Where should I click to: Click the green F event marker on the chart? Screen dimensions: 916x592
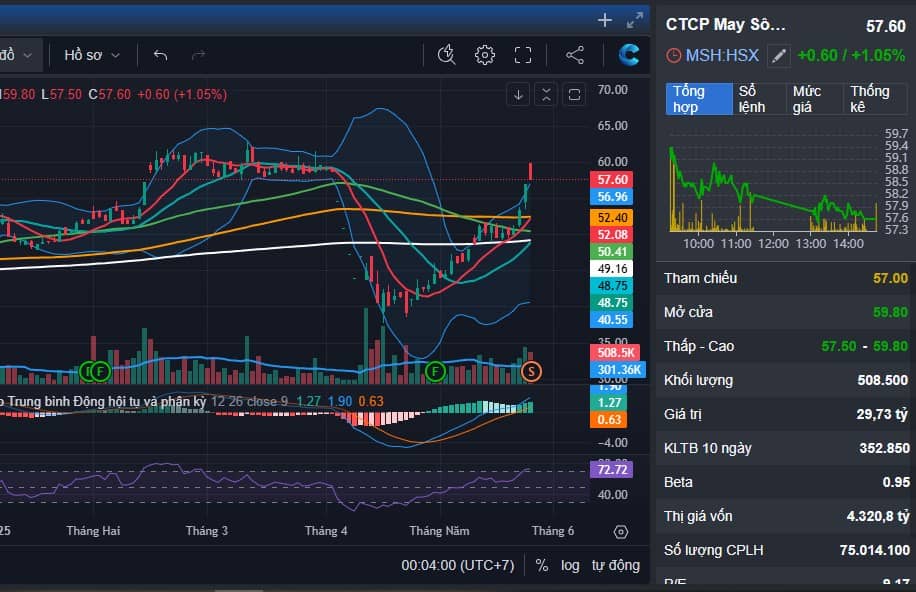[x=435, y=371]
